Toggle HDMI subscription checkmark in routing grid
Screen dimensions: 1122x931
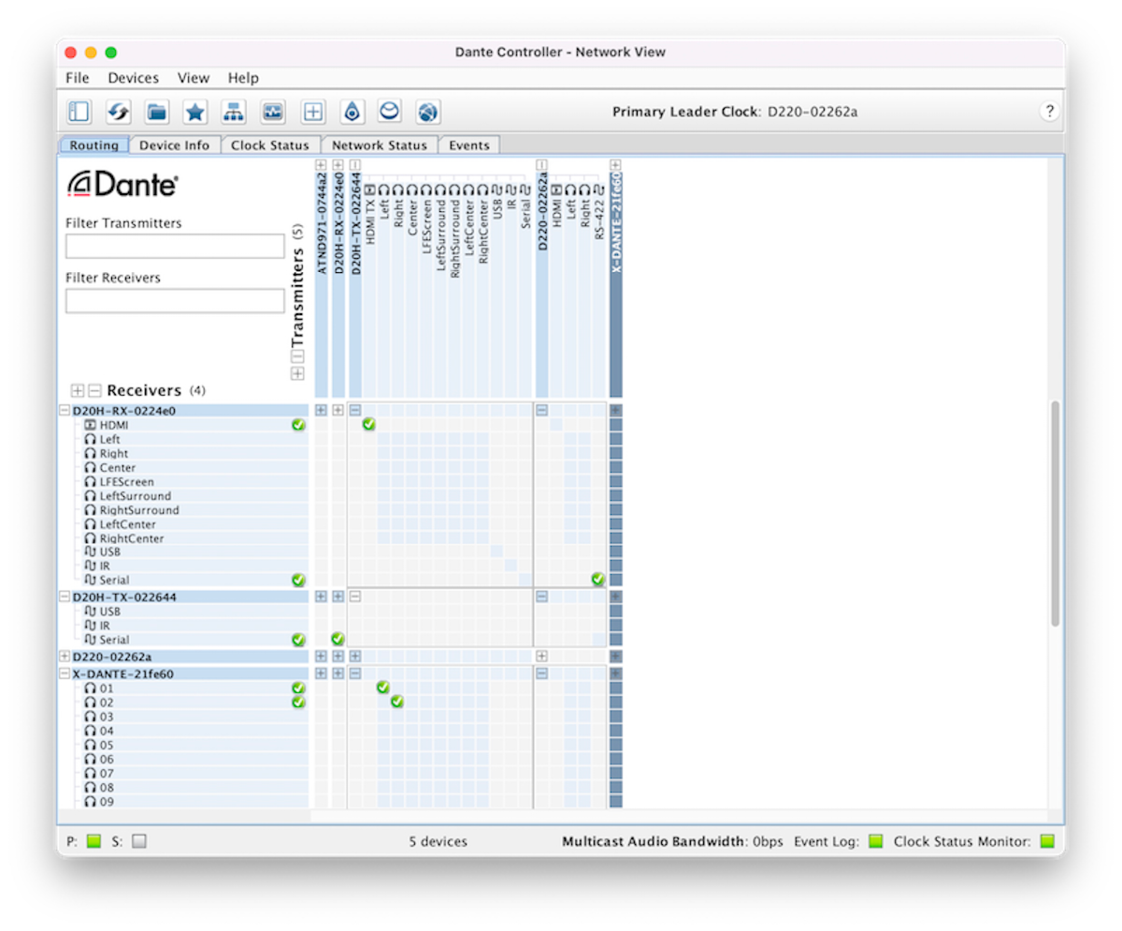click(369, 425)
